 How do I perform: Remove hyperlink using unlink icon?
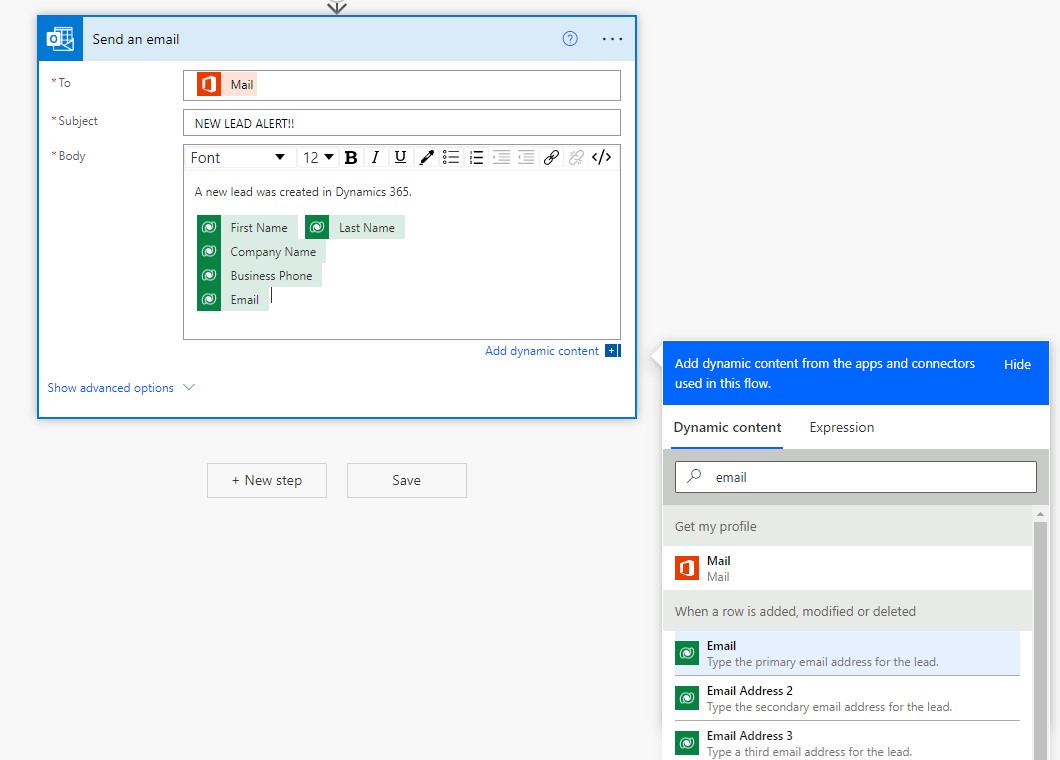[x=576, y=158]
